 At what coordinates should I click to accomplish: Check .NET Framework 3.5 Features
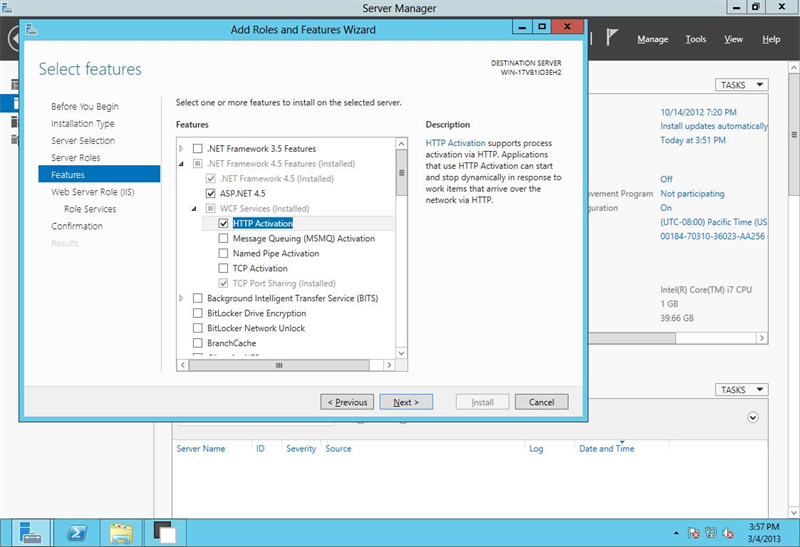(x=197, y=148)
